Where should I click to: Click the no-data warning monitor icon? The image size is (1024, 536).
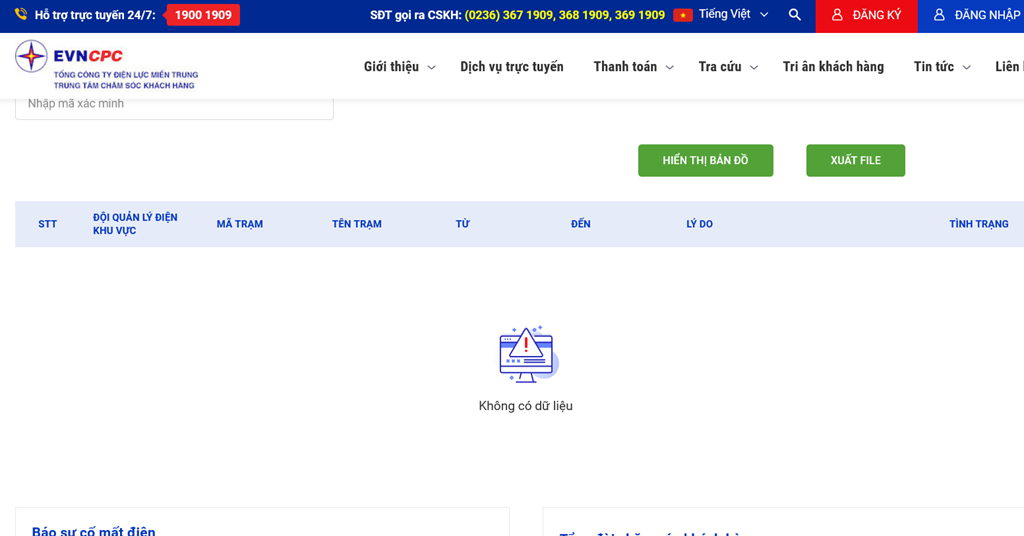526,355
